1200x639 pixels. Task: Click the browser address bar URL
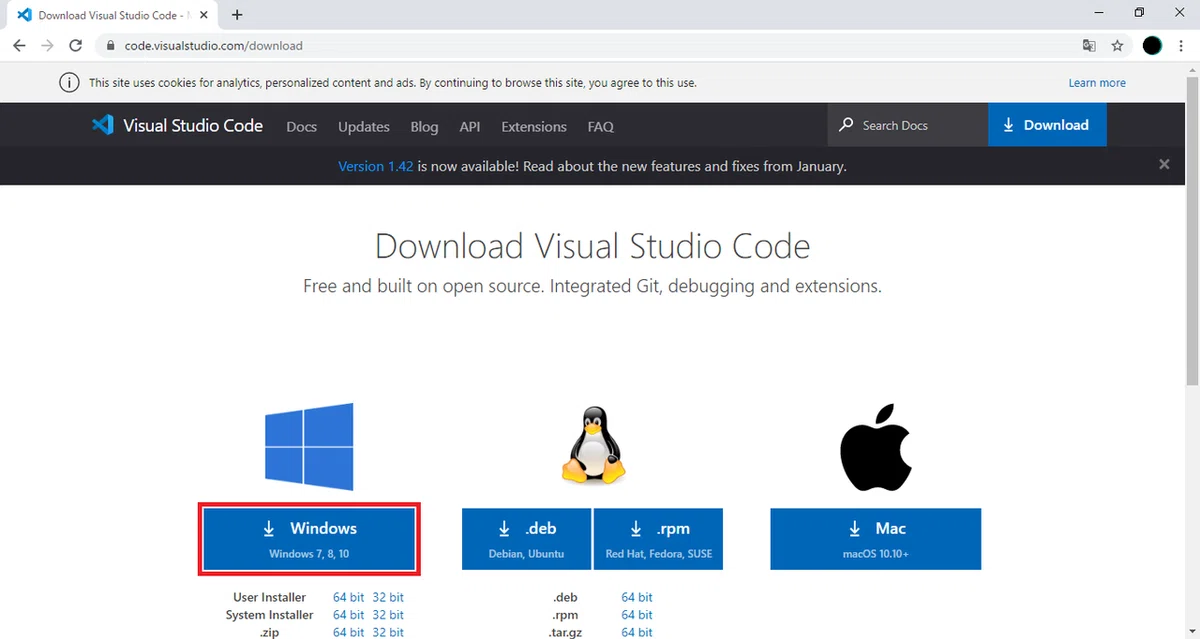click(214, 46)
